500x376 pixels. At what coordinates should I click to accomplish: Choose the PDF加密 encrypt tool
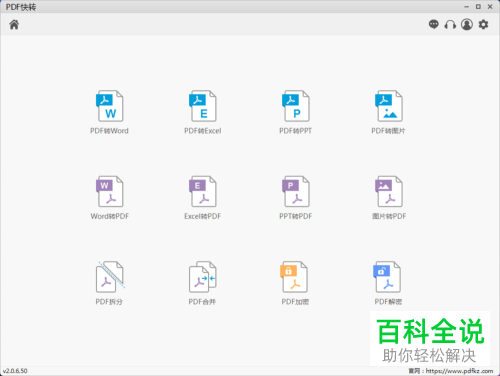click(x=295, y=283)
